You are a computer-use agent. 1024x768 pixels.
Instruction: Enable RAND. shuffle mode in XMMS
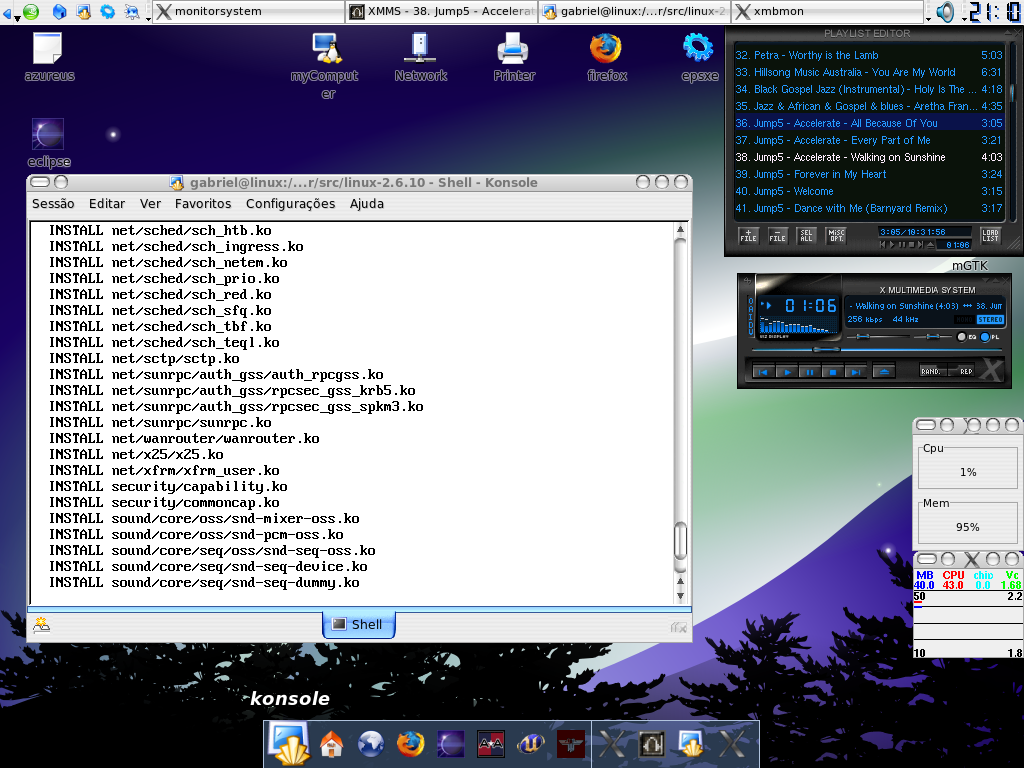point(932,371)
